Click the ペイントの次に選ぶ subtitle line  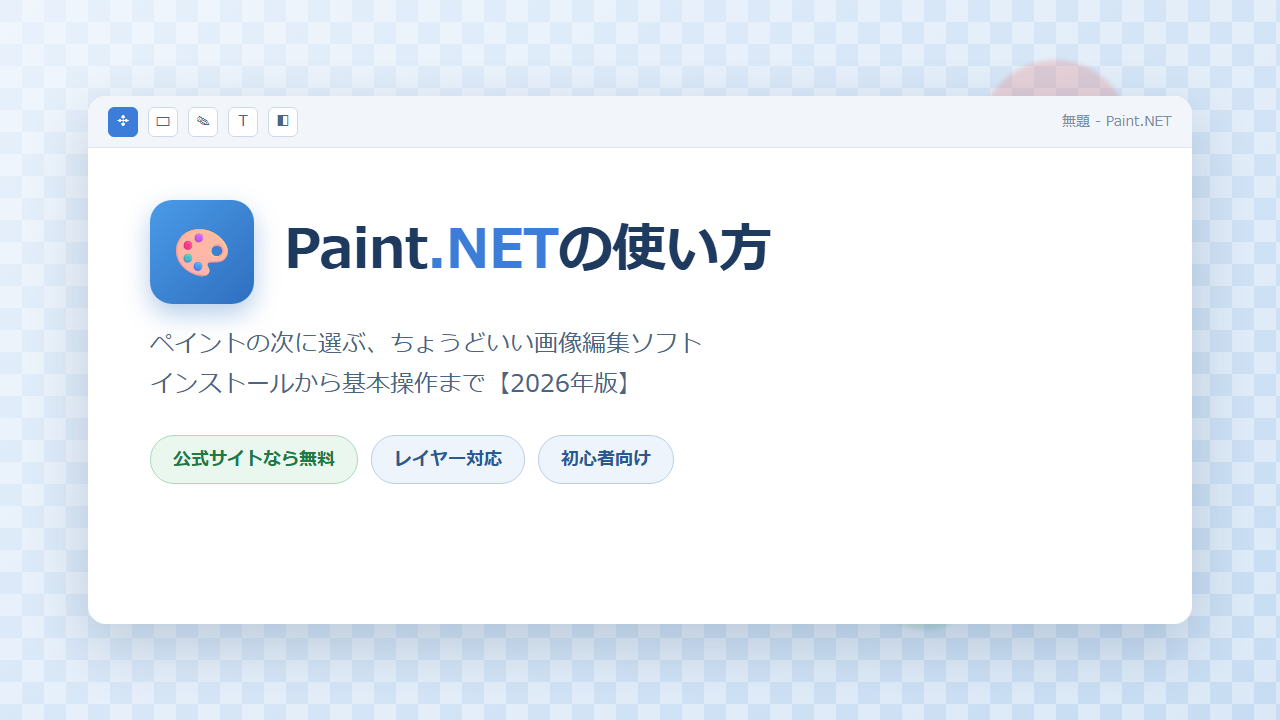427,343
